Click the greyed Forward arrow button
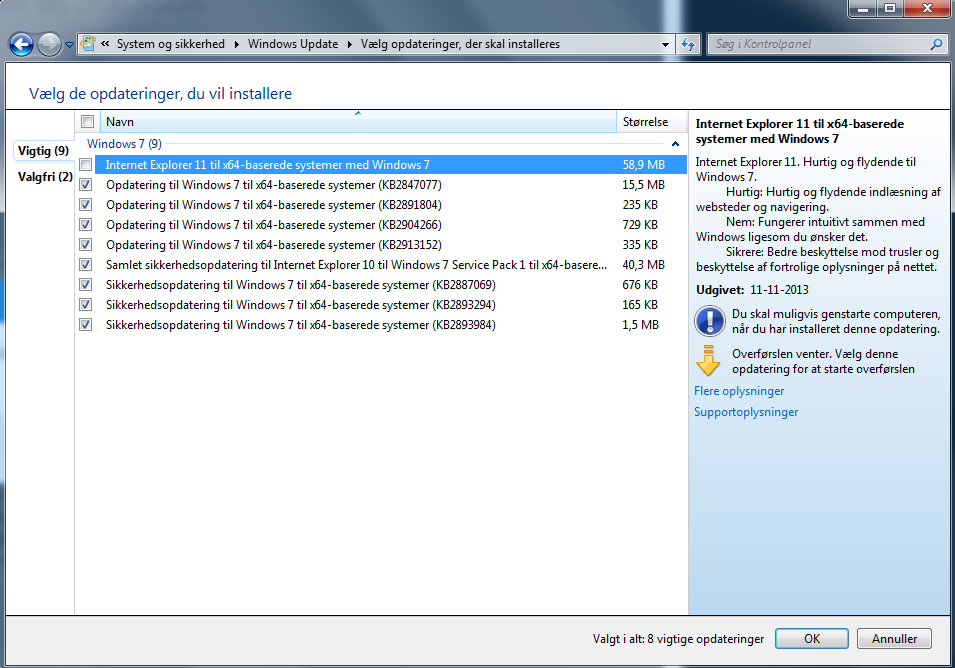The height and width of the screenshot is (668, 955). tap(49, 44)
